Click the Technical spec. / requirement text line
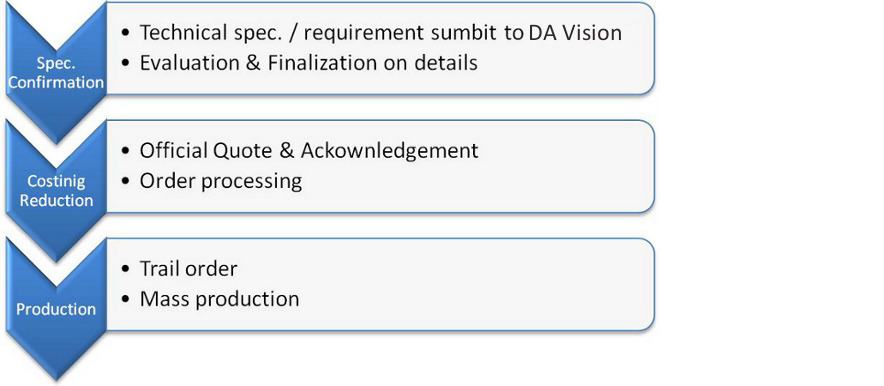884x386 pixels. (381, 33)
